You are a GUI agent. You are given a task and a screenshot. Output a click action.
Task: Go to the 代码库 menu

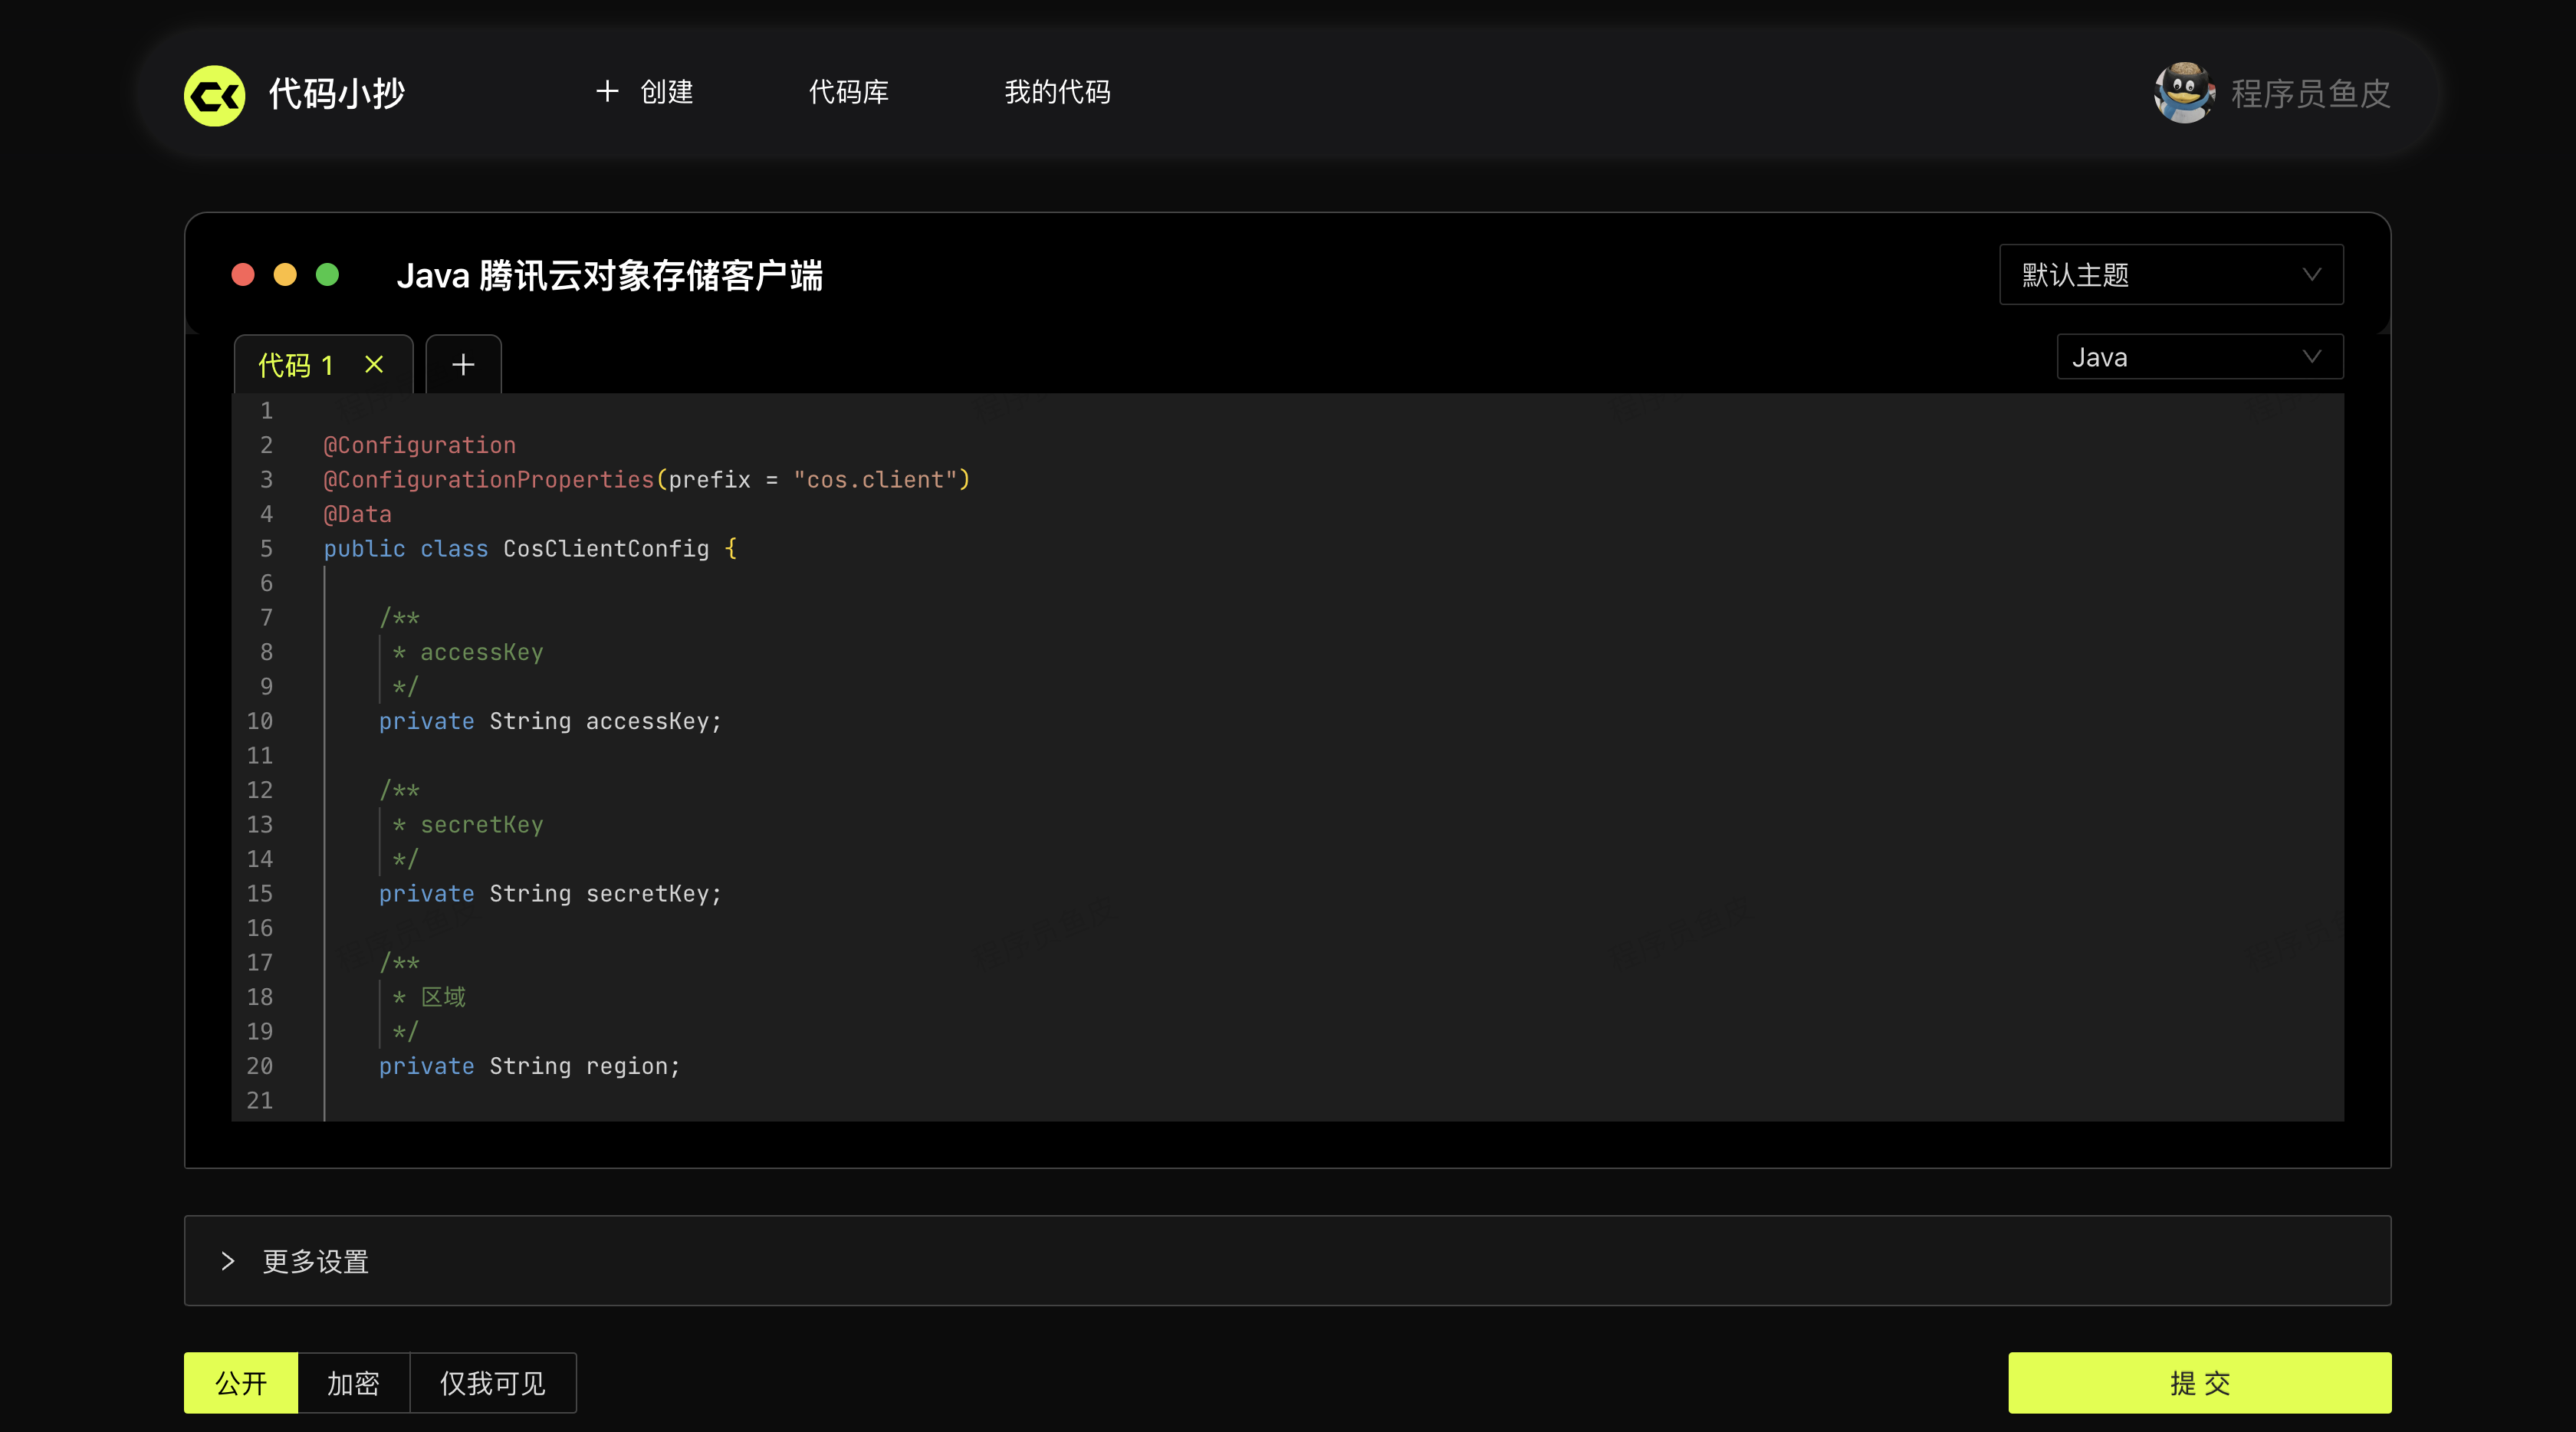coord(848,92)
